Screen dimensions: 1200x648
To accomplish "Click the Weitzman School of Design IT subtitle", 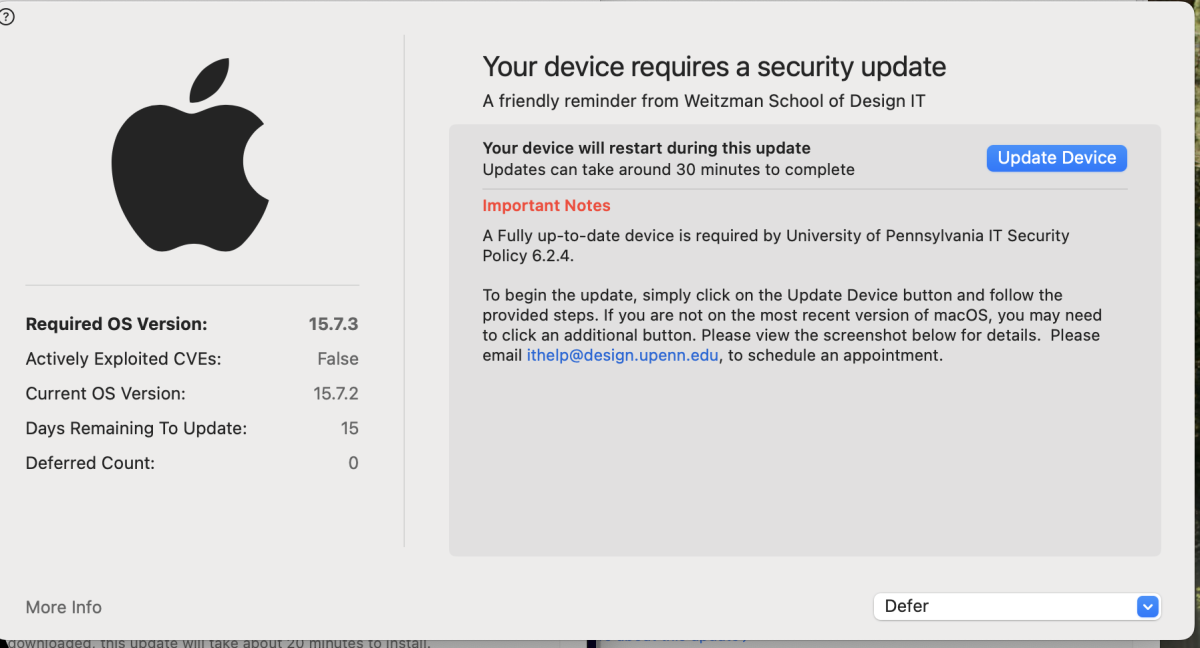I will pos(703,100).
